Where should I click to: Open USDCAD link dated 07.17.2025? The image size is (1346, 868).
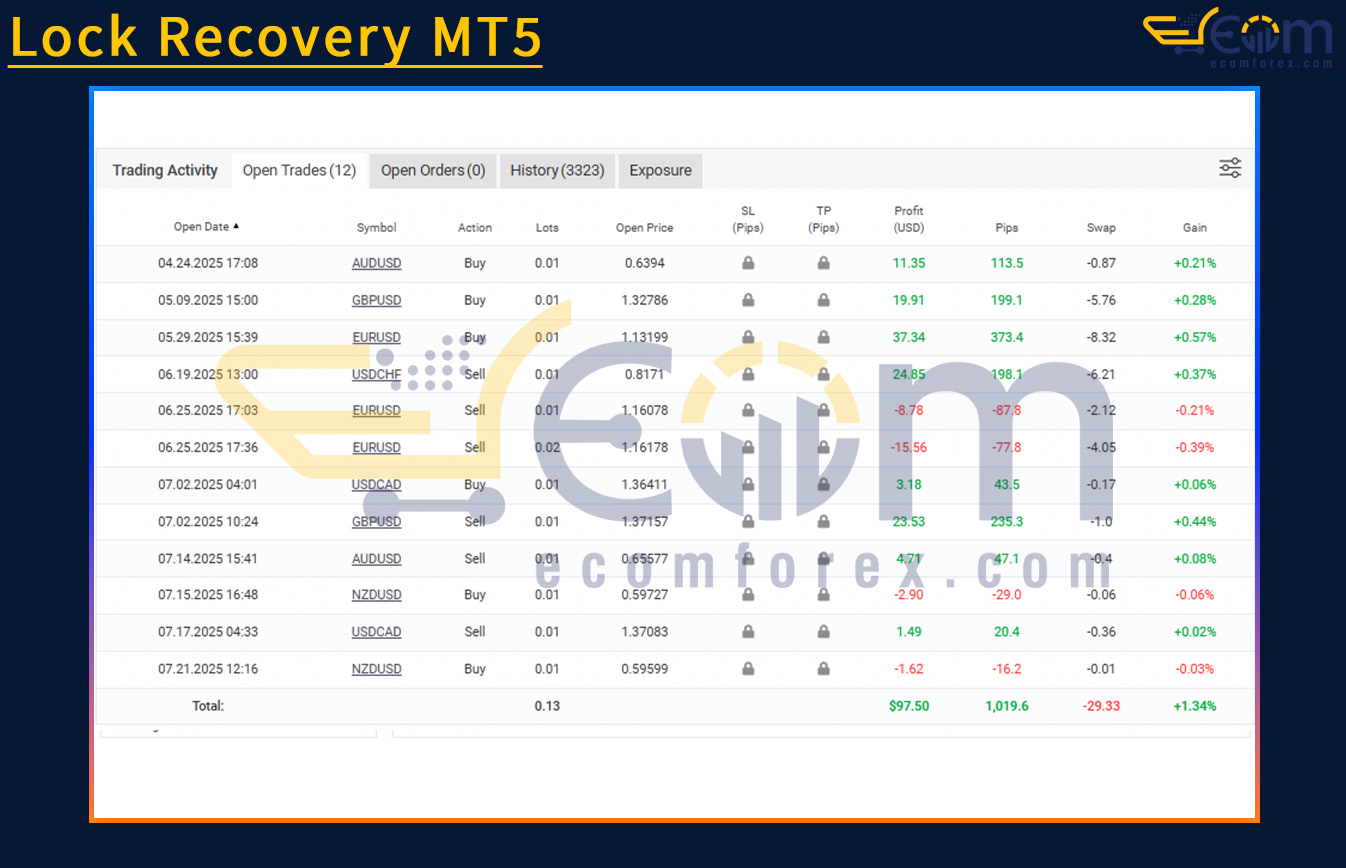[x=376, y=632]
